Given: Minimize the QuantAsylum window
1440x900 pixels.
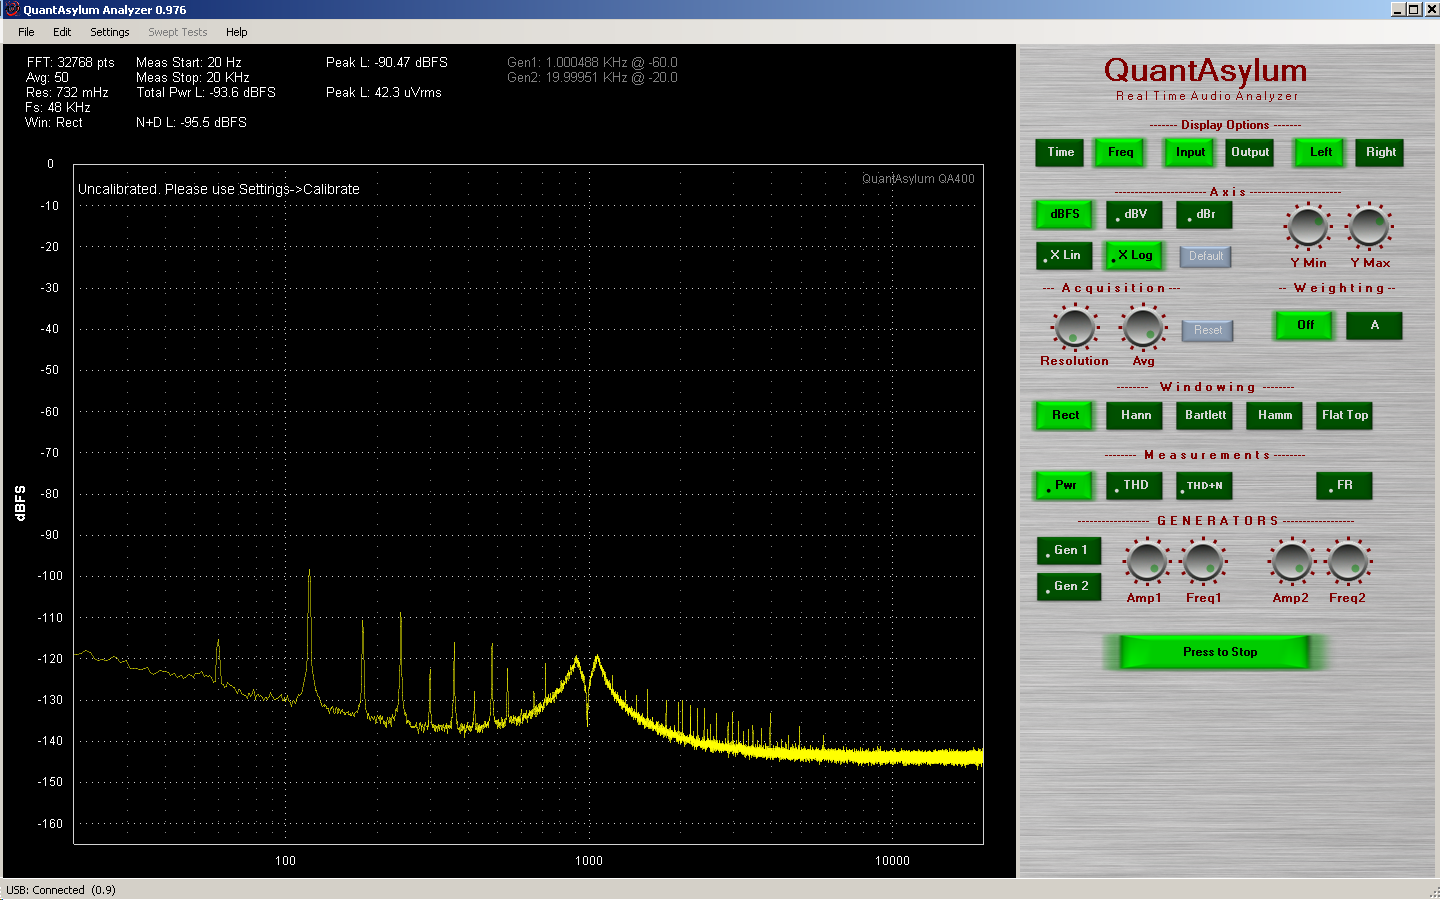Looking at the screenshot, I should coord(1397,9).
